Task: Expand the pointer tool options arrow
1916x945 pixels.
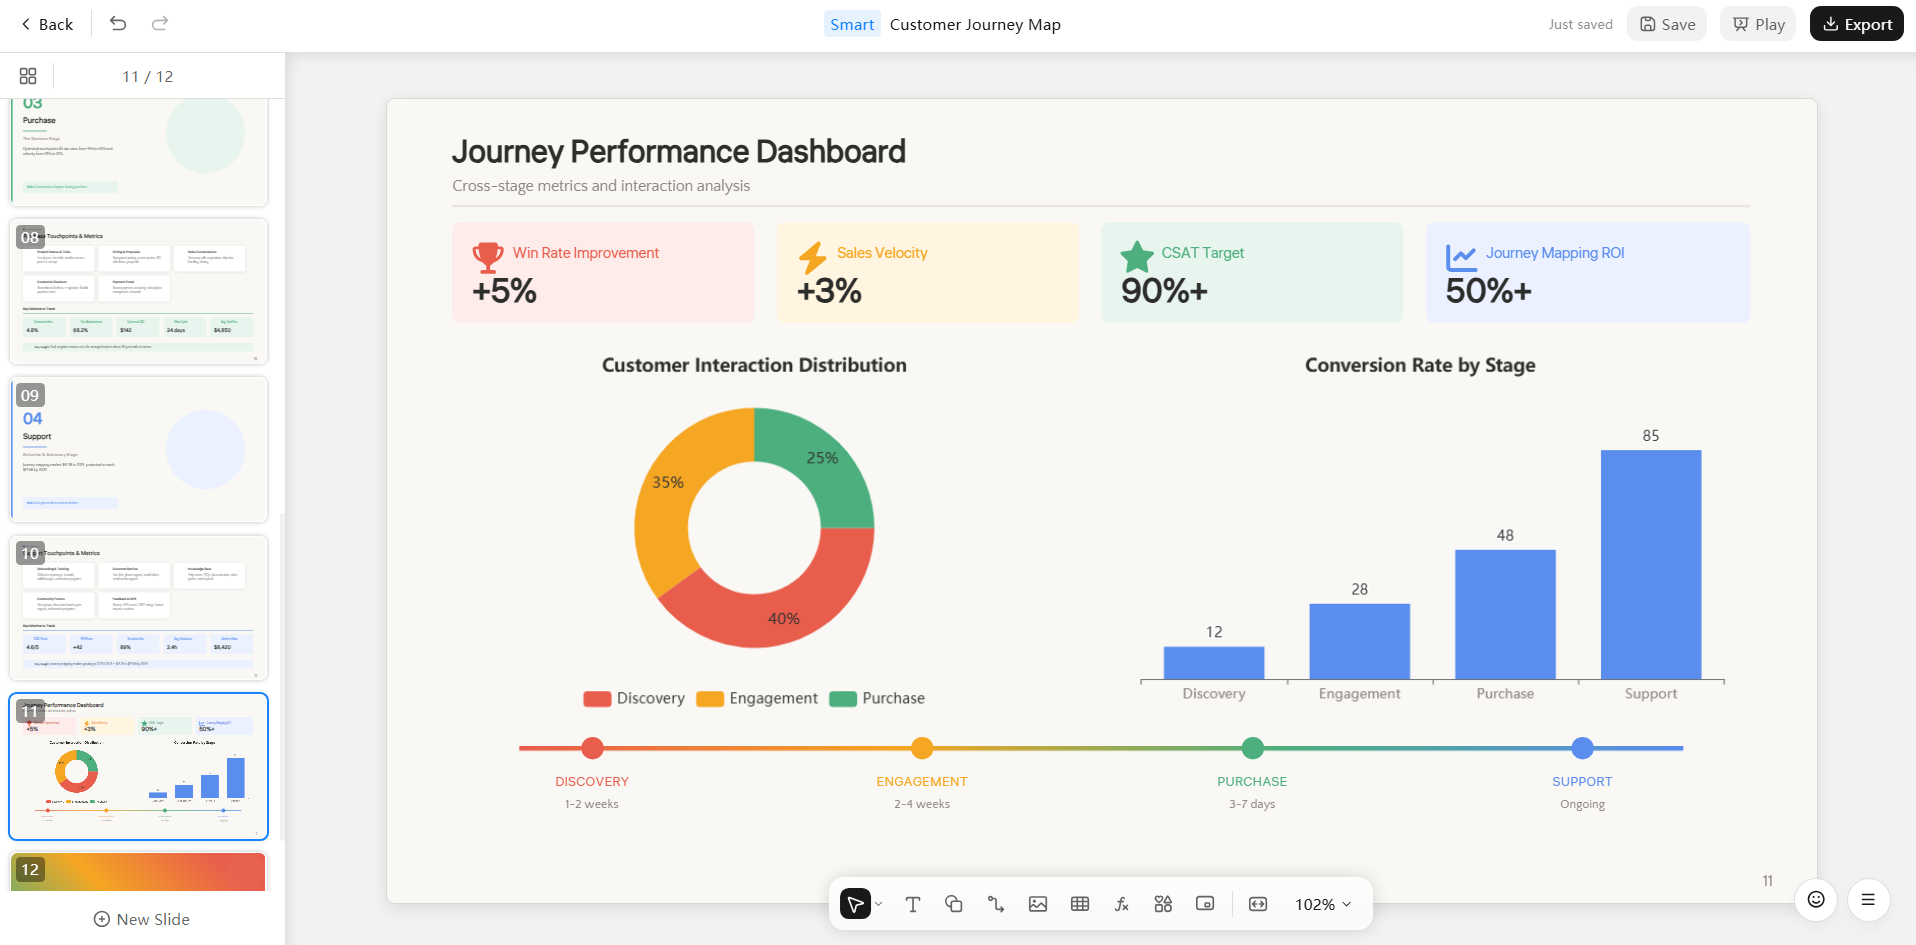Action: (x=879, y=904)
